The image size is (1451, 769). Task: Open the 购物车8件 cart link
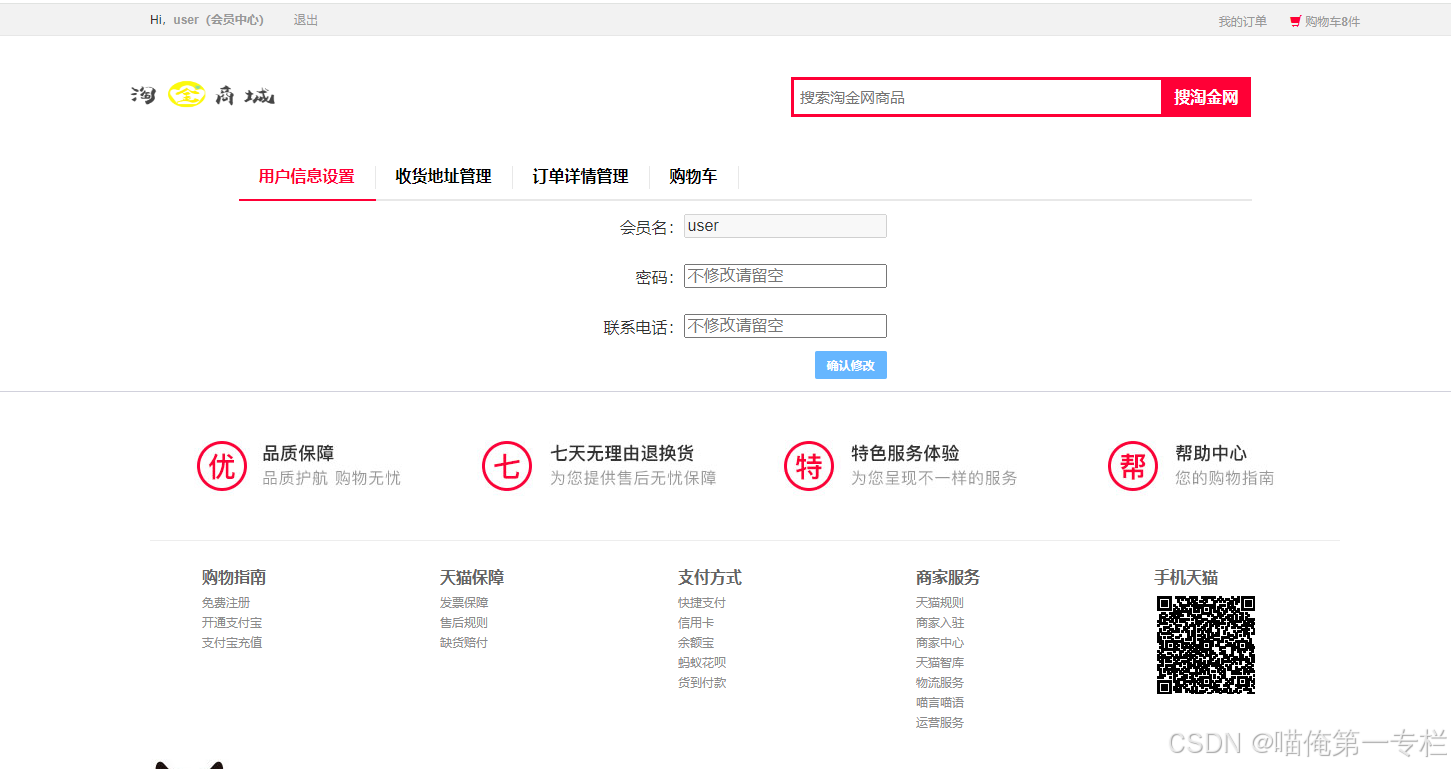point(1332,21)
